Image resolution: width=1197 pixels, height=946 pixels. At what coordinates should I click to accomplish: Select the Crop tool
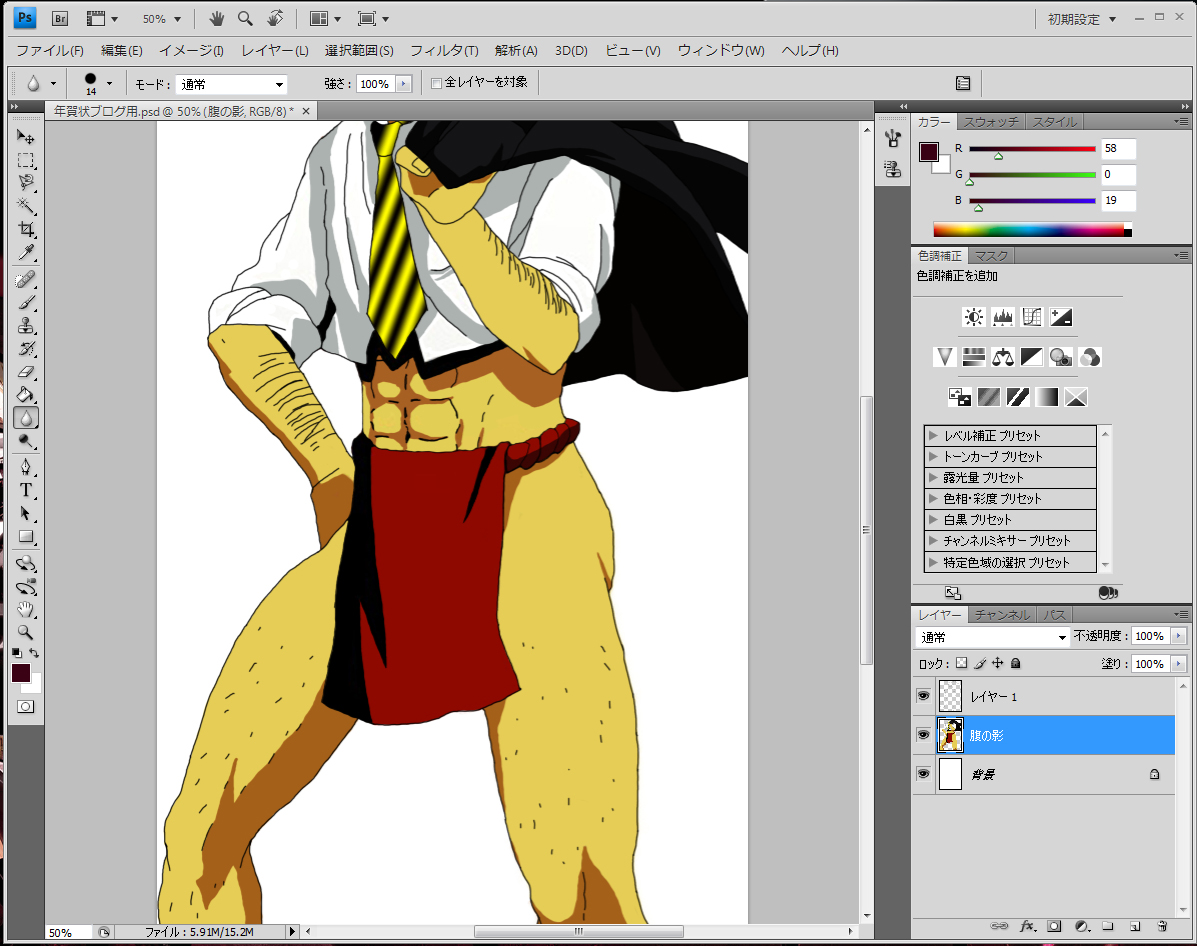point(26,229)
